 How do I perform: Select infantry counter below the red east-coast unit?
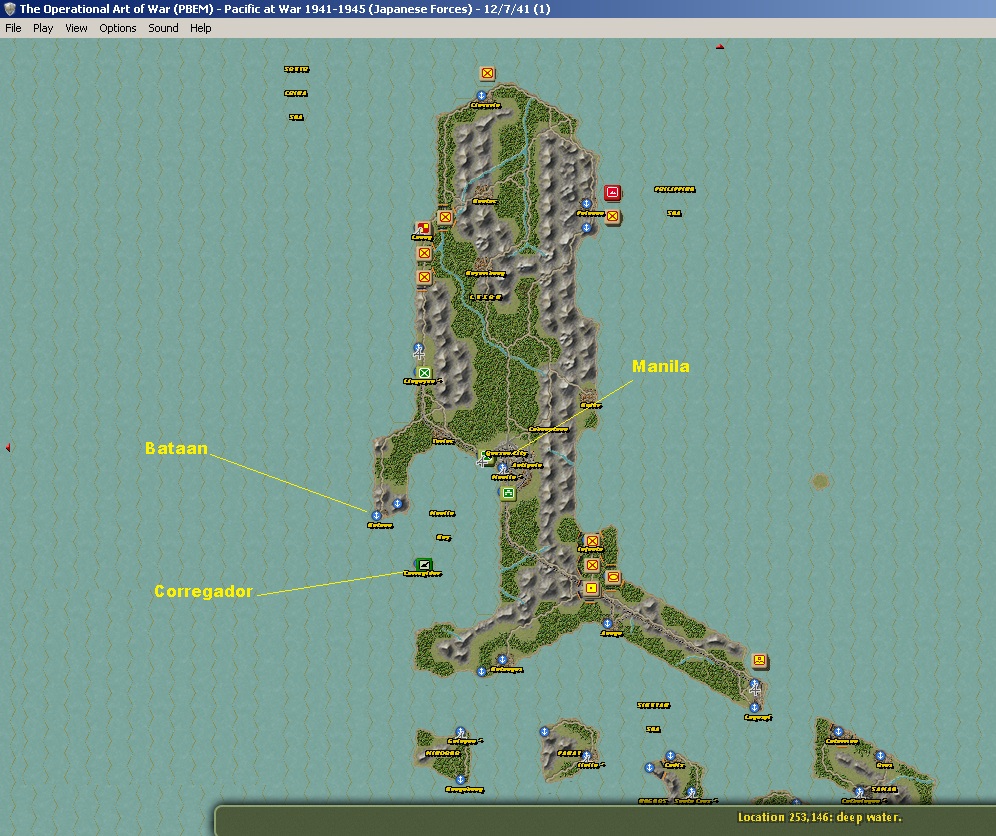[x=612, y=217]
